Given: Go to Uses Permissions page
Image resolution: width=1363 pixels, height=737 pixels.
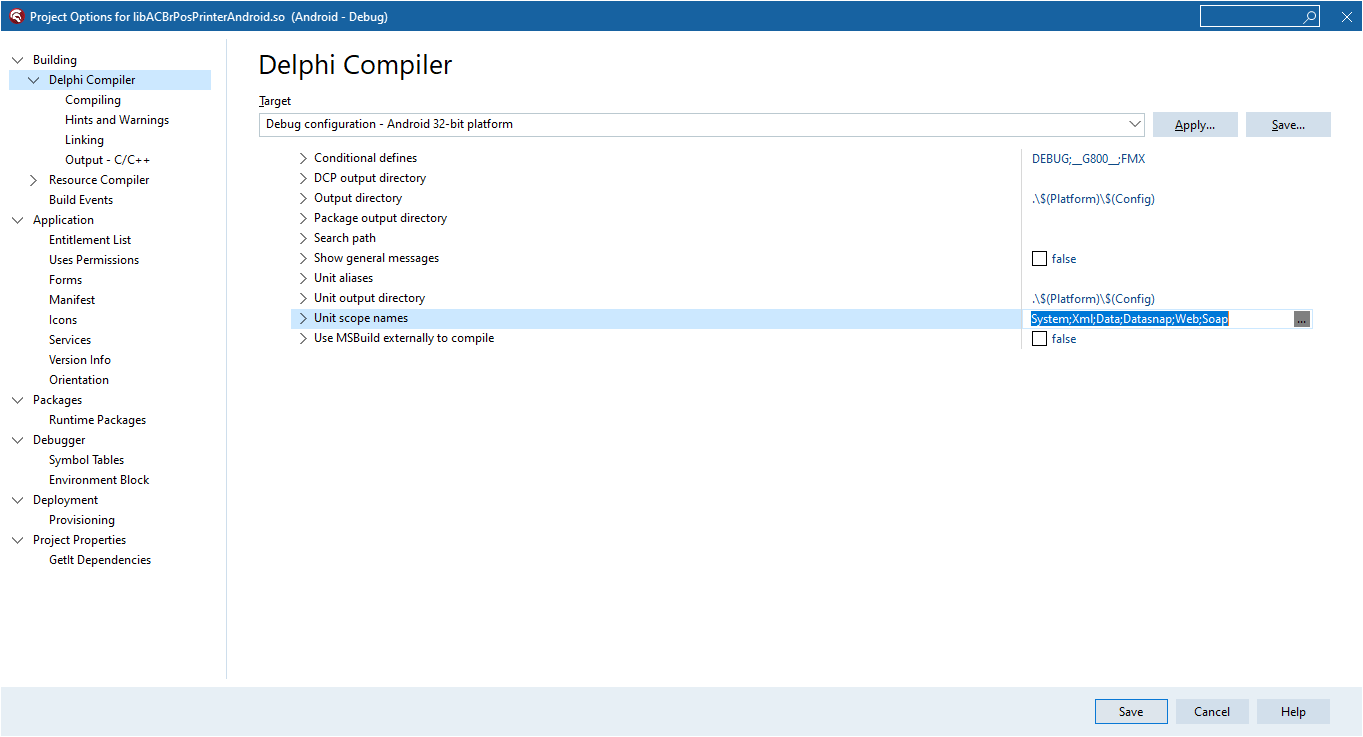Looking at the screenshot, I should tap(94, 260).
